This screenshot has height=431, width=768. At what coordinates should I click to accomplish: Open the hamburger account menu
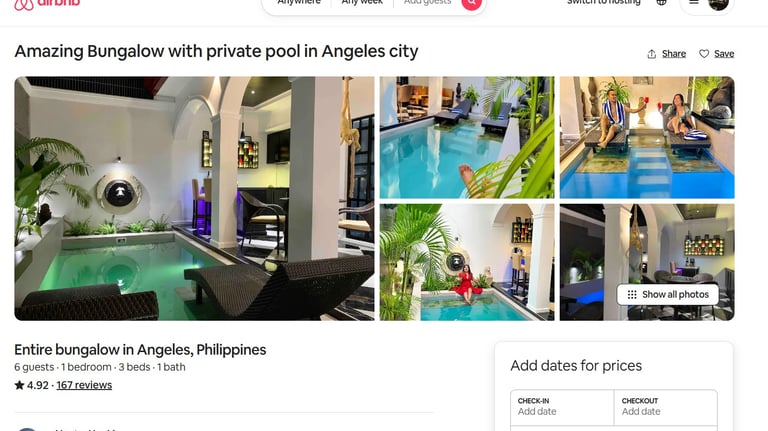point(694,2)
